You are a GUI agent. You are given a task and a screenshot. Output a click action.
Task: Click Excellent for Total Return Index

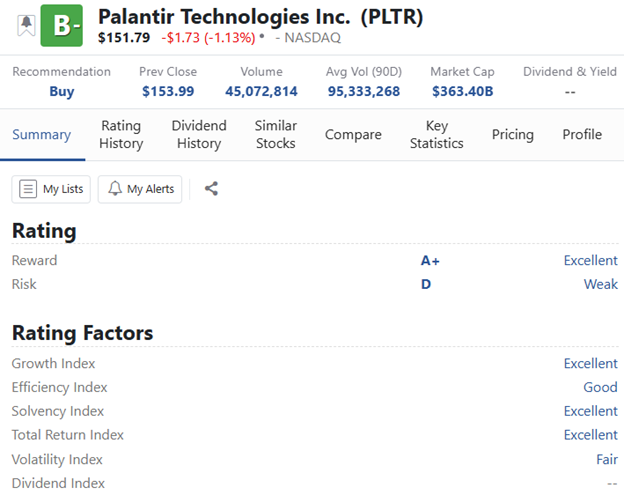(x=591, y=435)
